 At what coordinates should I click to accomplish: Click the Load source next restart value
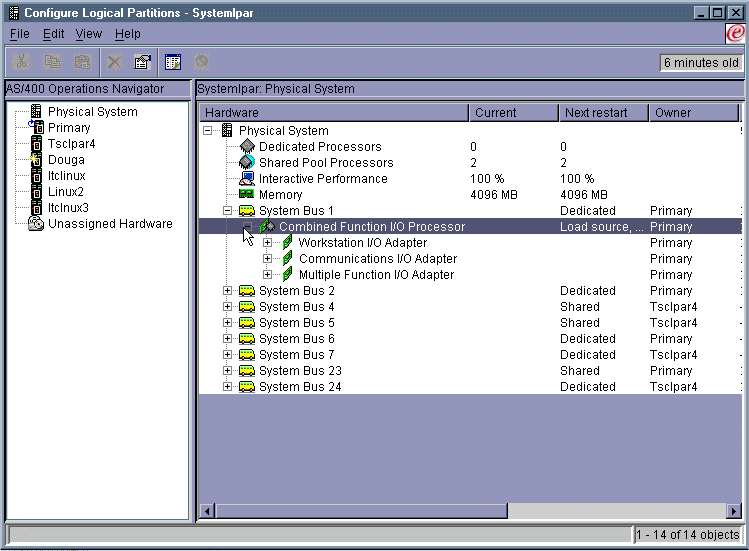[x=601, y=227]
